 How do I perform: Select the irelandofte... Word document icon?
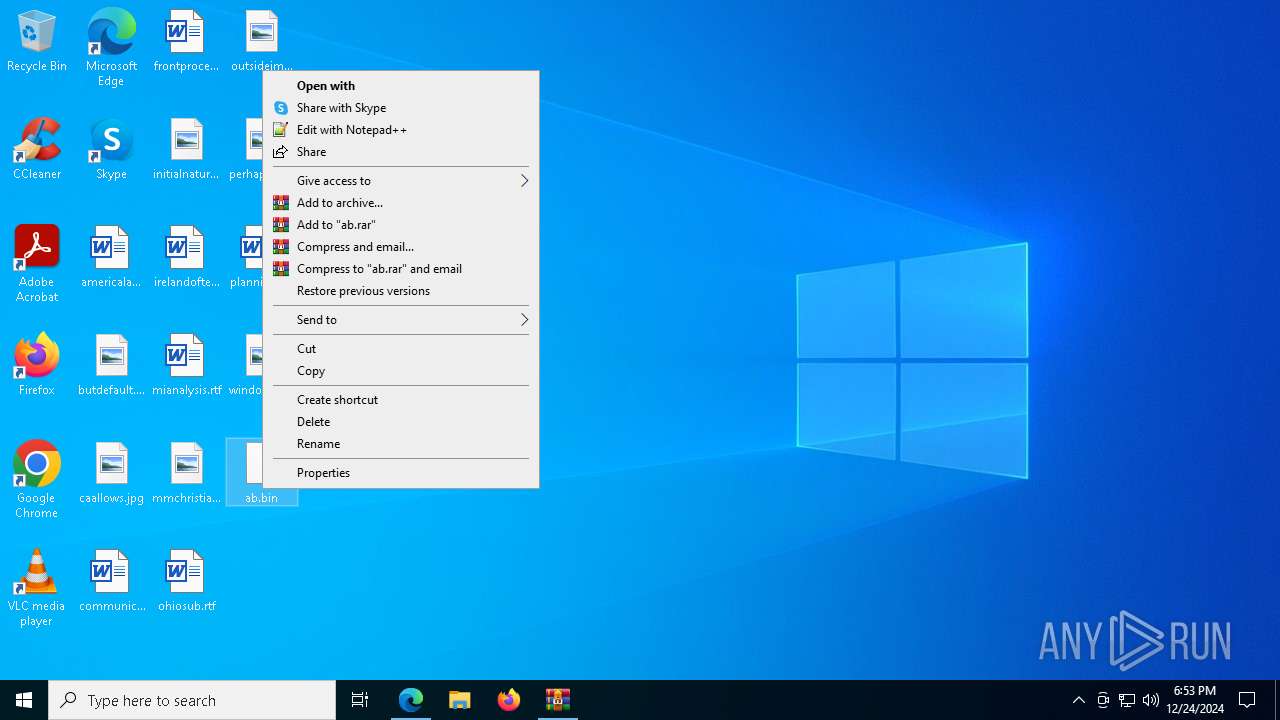[x=186, y=258]
